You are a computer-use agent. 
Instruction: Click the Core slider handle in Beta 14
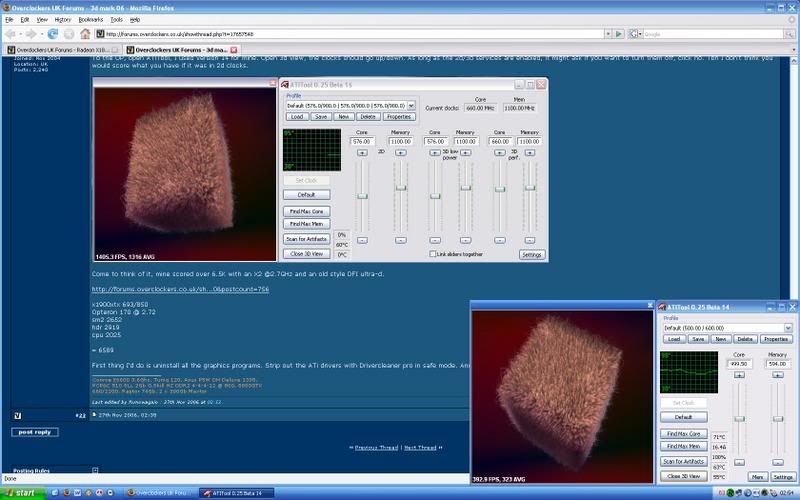click(741, 418)
